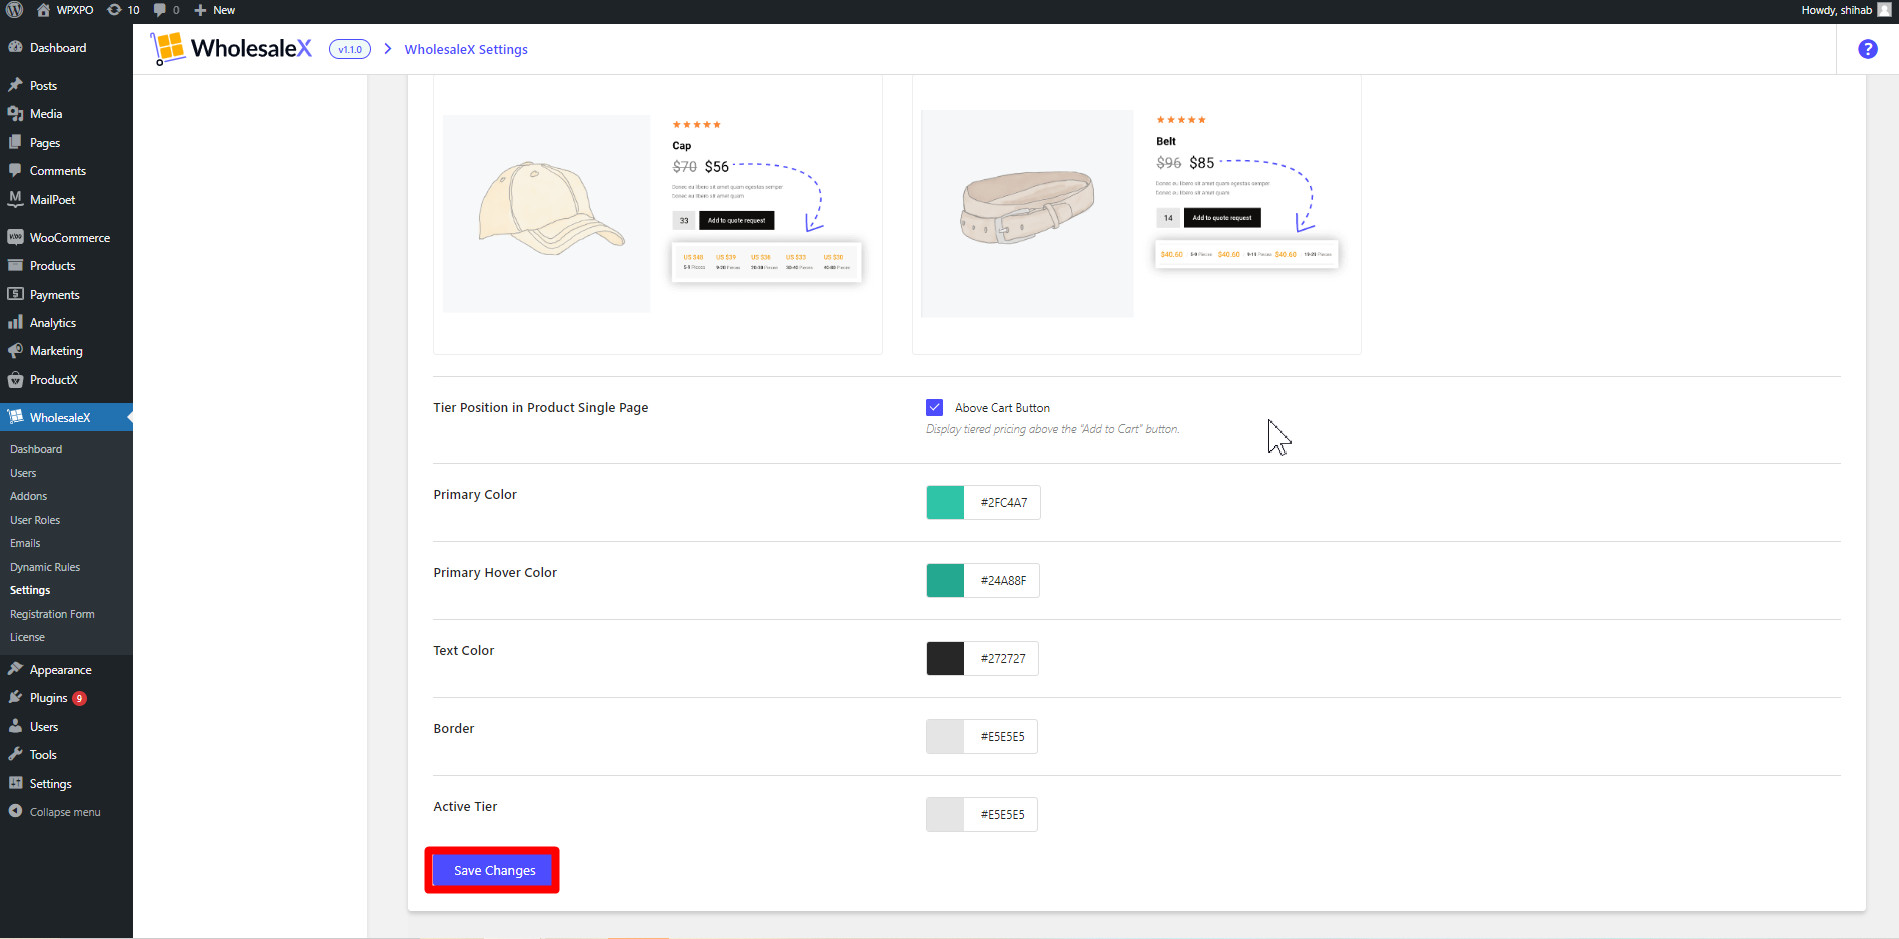This screenshot has height=939, width=1899.
Task: Click the v1.1.0 version badge
Action: coord(350,49)
